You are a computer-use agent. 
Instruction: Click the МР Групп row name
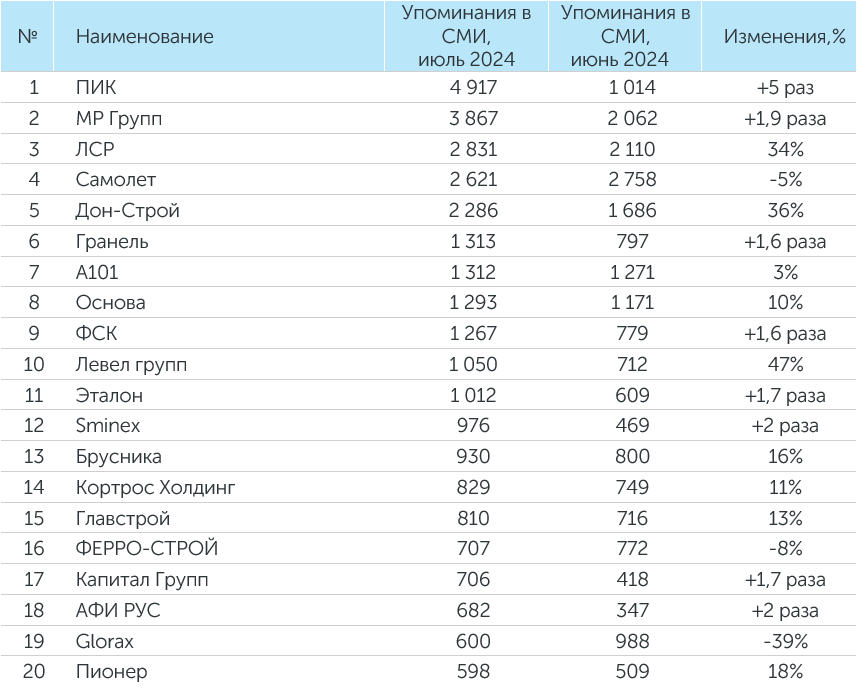pyautogui.click(x=119, y=118)
